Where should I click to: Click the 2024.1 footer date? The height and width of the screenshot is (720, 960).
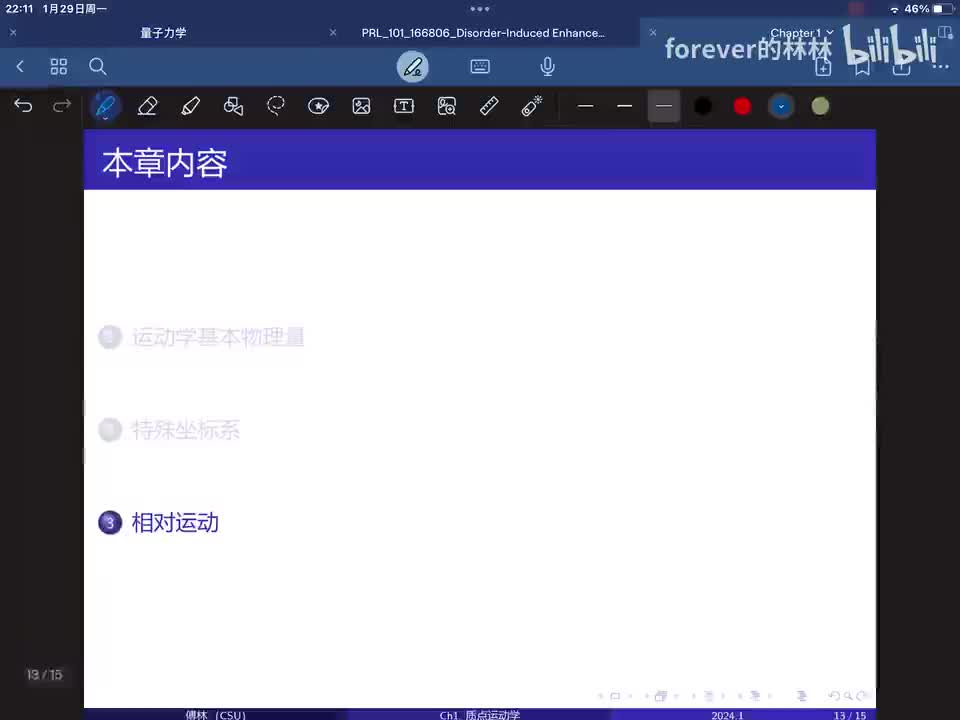[727, 715]
